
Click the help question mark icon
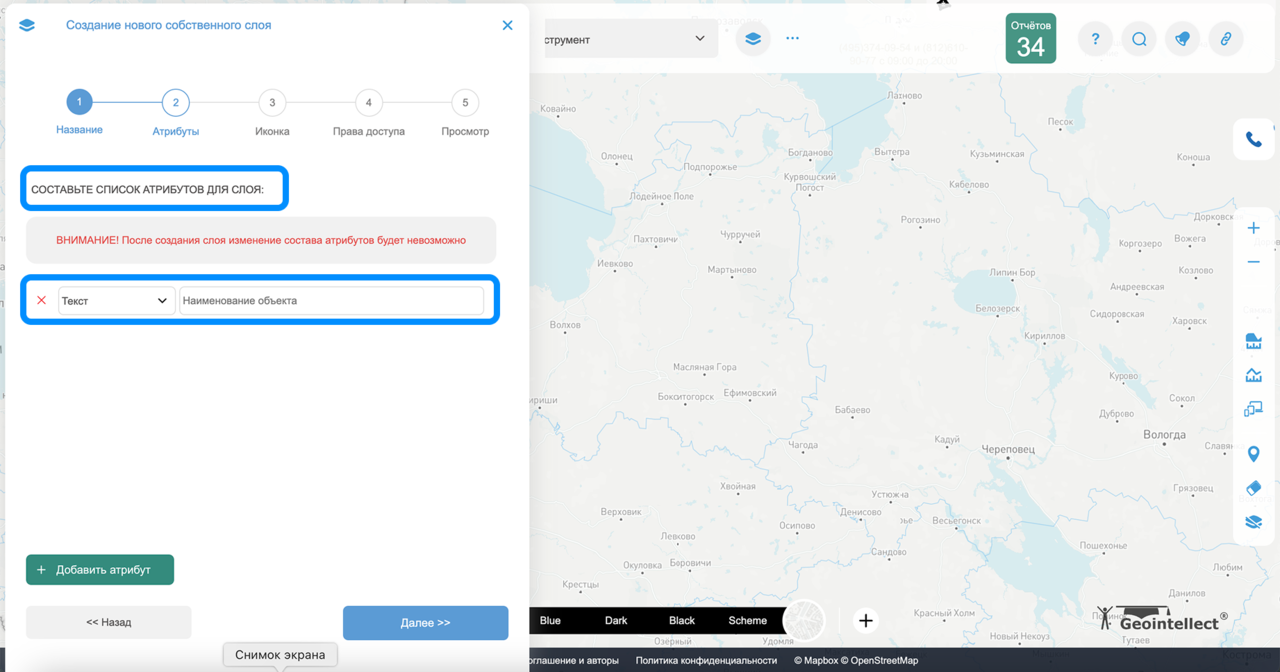[1095, 38]
